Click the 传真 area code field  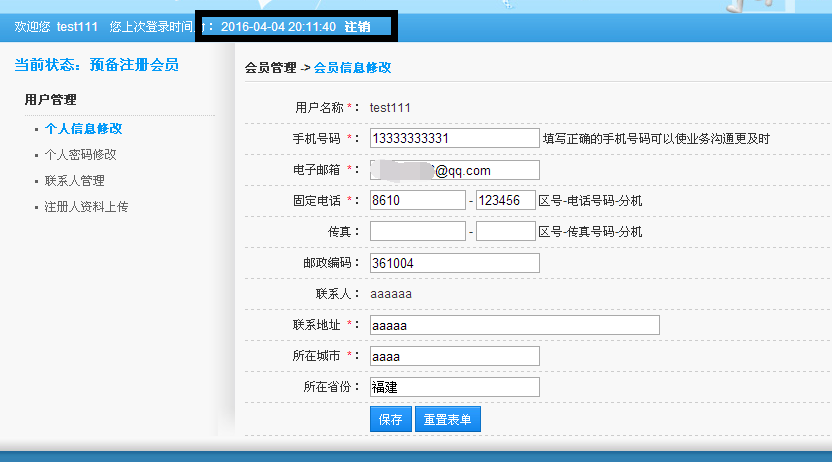coord(418,231)
